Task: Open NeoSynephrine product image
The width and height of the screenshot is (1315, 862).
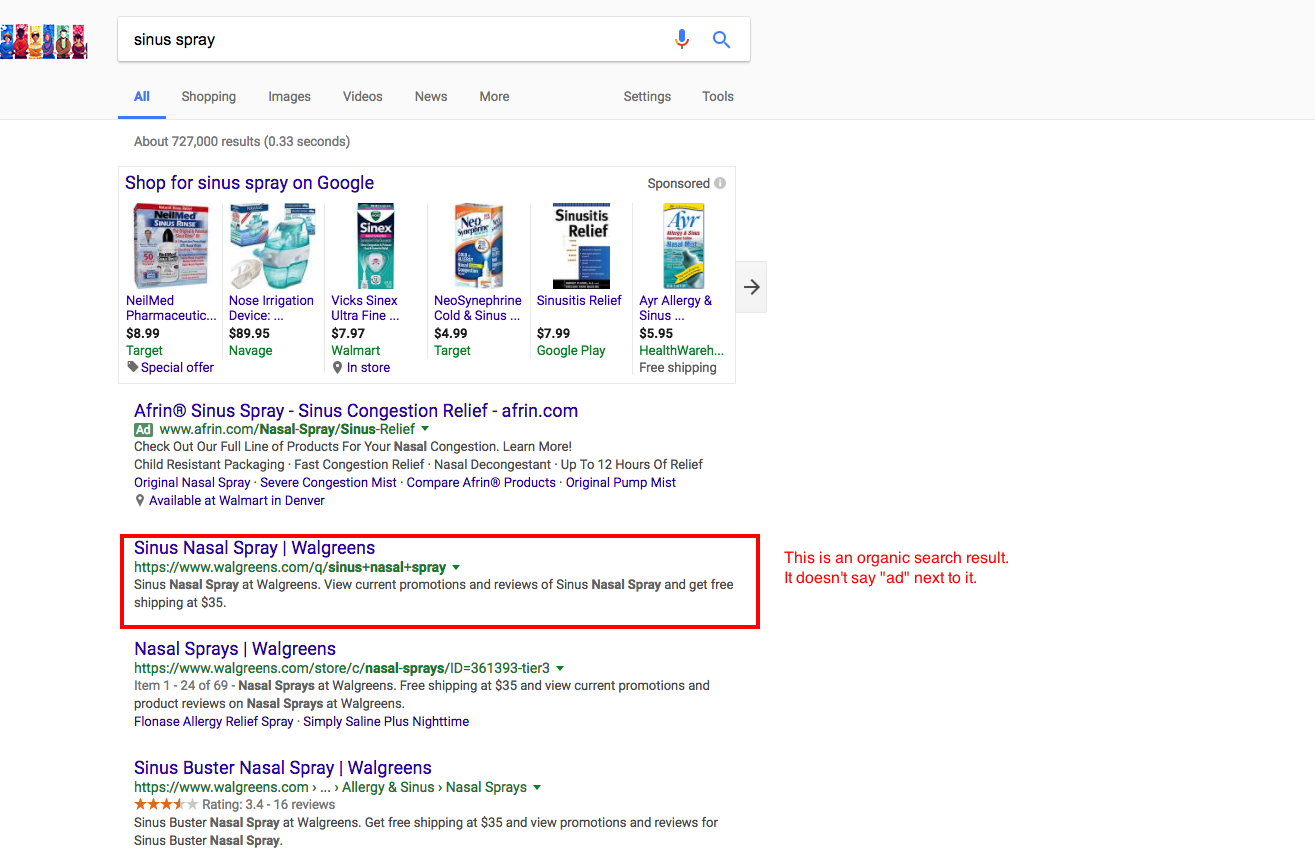Action: coord(479,246)
